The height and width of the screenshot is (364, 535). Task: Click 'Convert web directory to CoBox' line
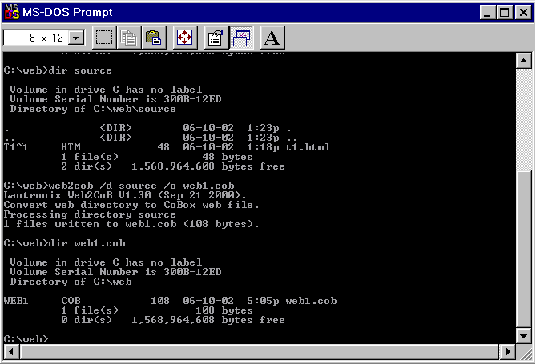(x=131, y=205)
